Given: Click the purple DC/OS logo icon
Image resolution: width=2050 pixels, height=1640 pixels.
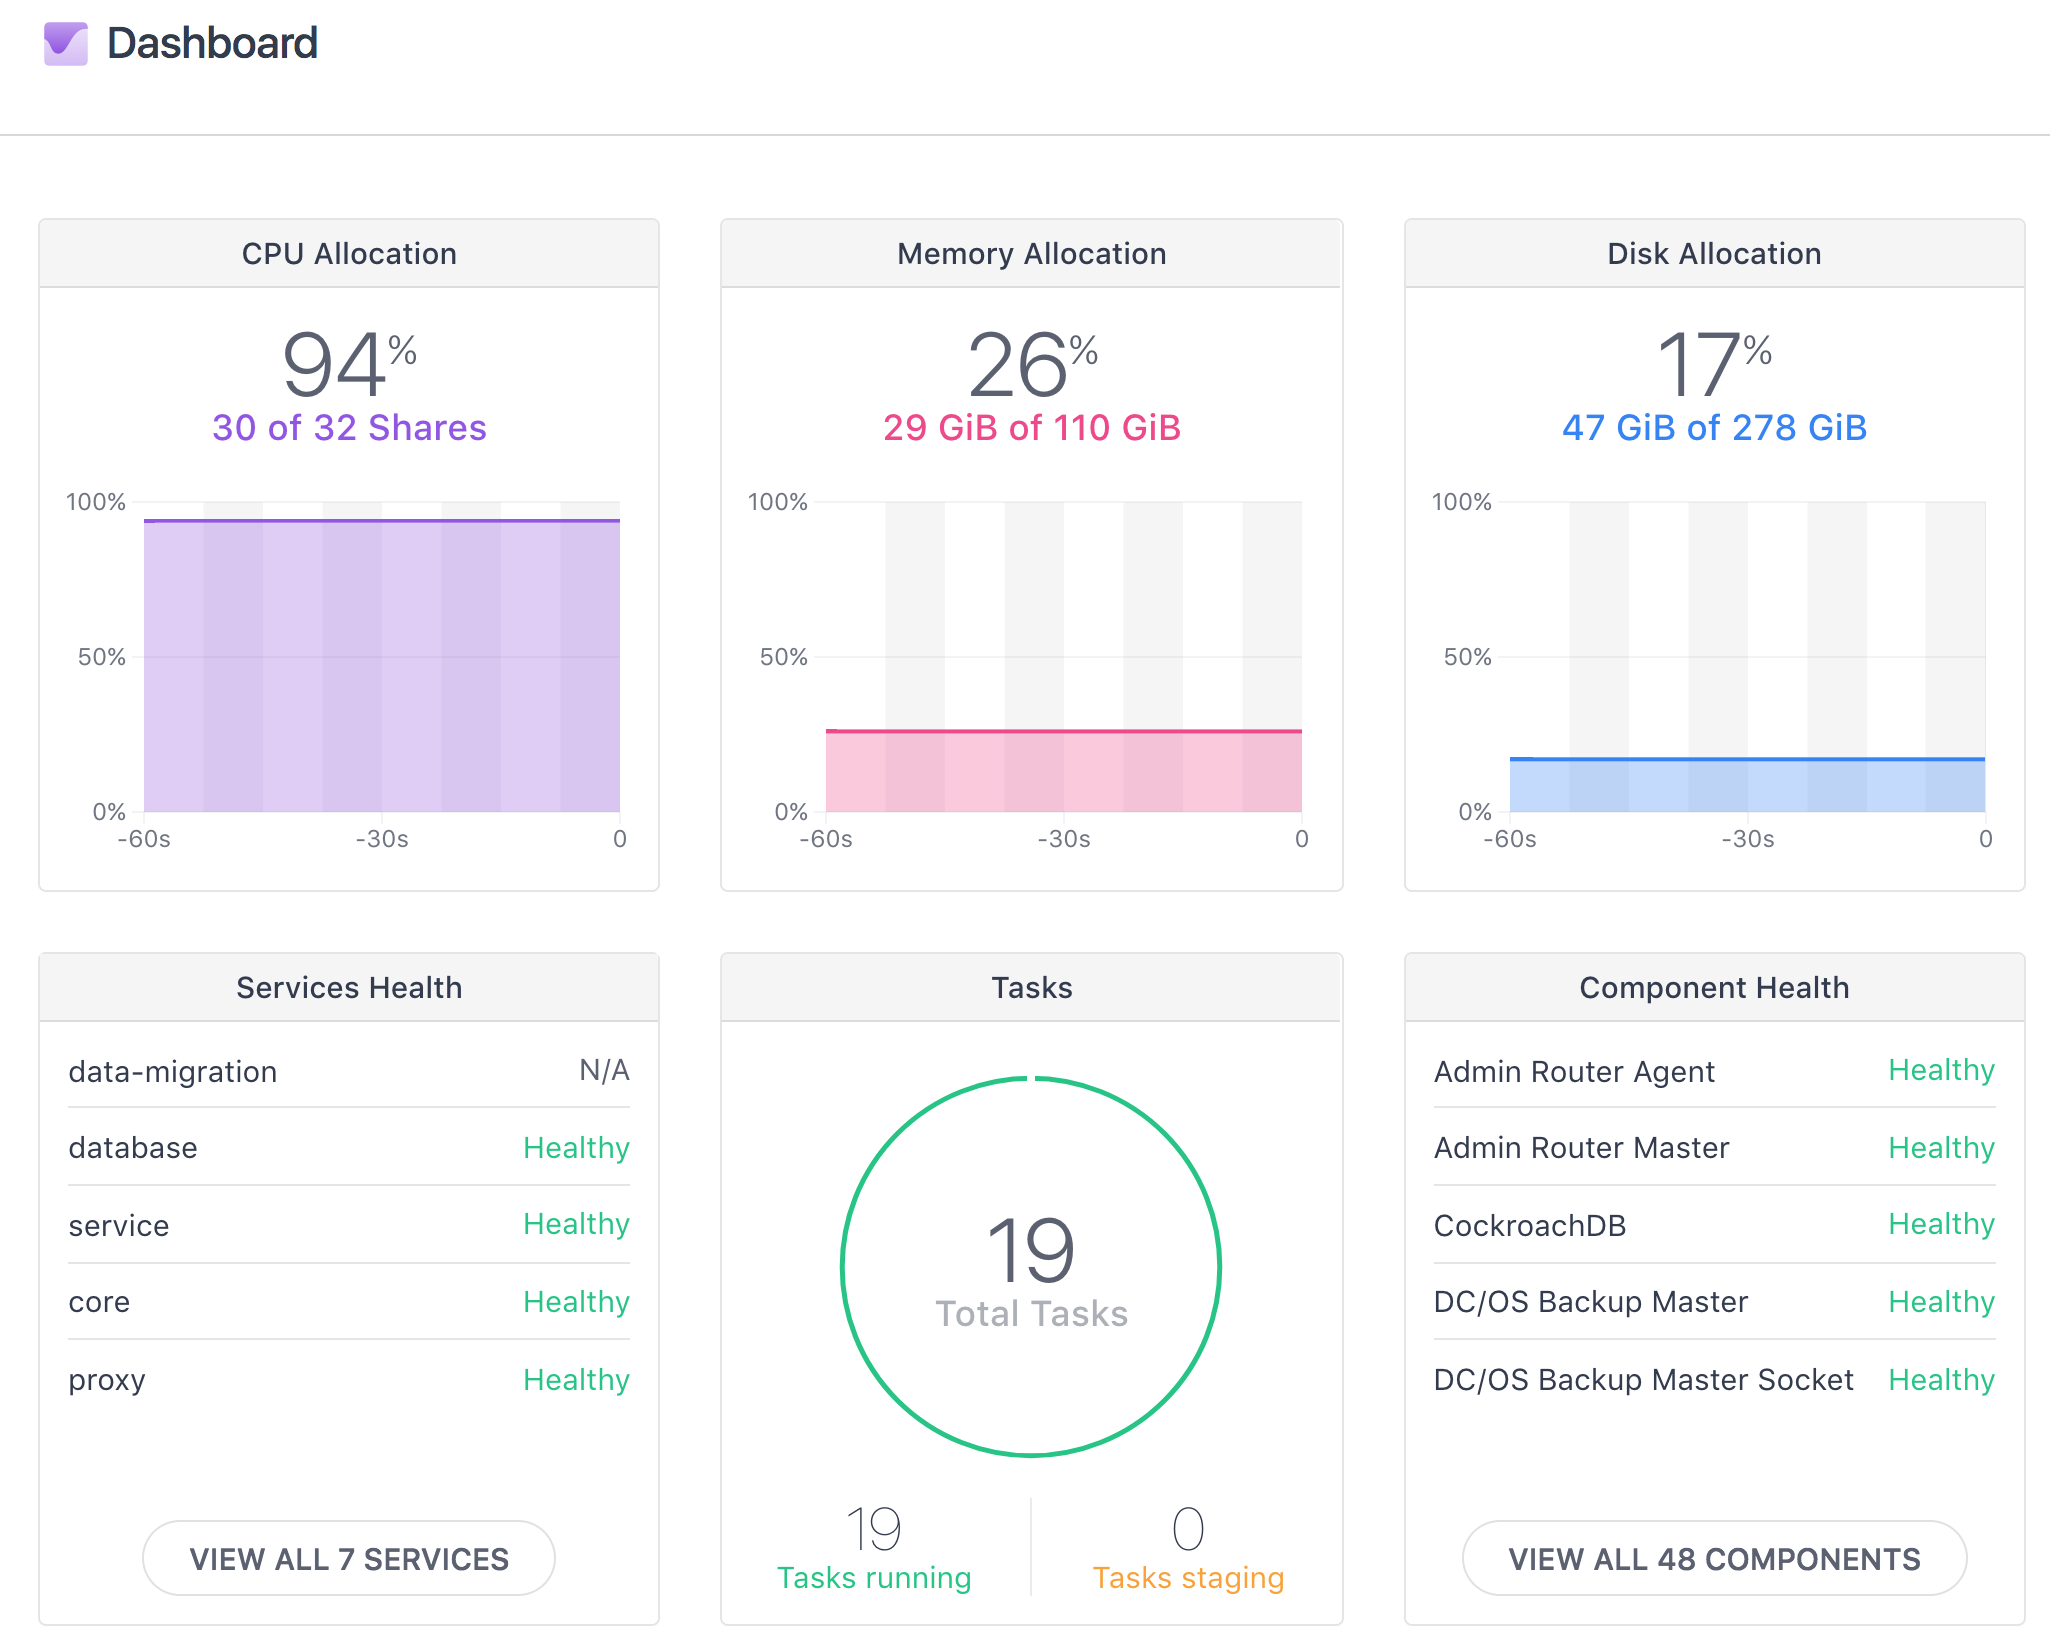Looking at the screenshot, I should tap(66, 44).
